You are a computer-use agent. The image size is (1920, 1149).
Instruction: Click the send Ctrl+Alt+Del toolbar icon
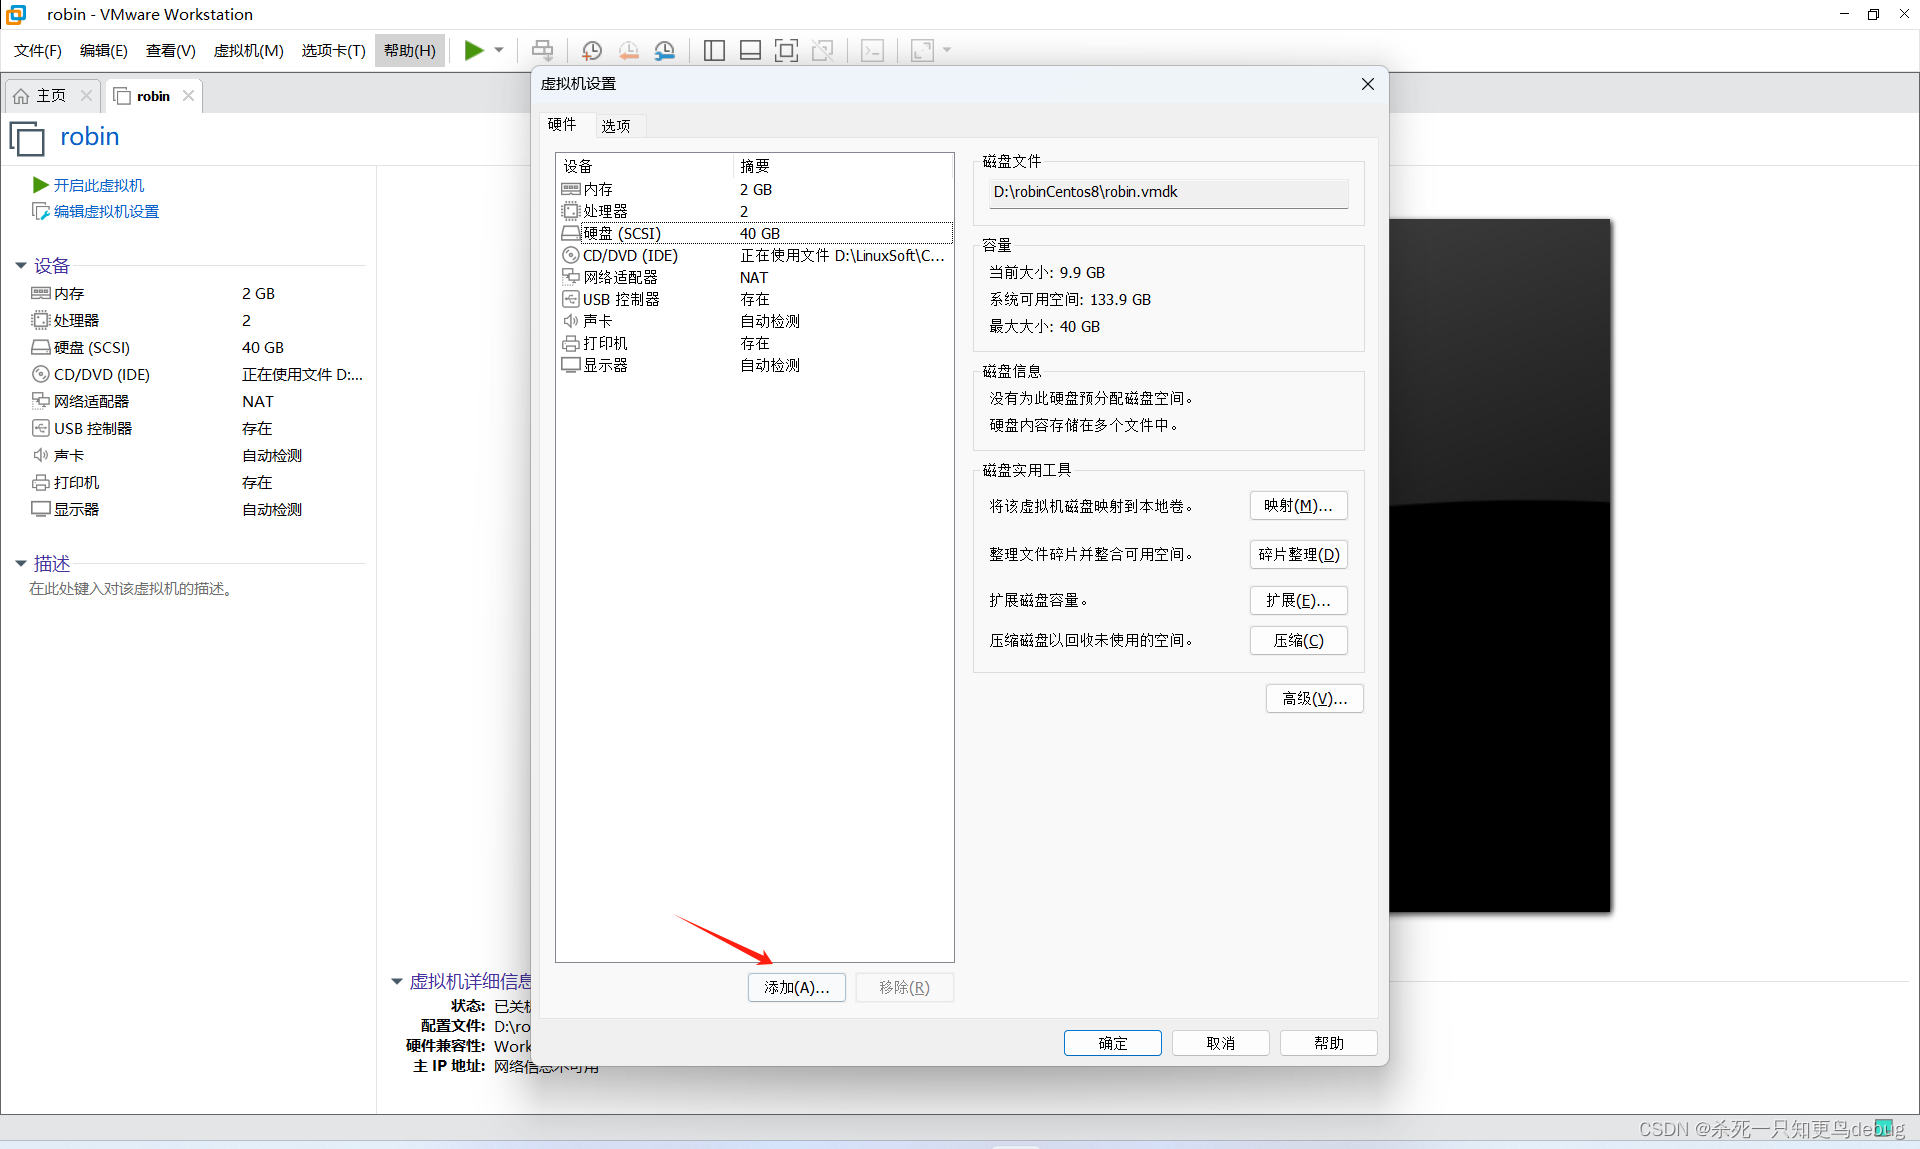542,50
